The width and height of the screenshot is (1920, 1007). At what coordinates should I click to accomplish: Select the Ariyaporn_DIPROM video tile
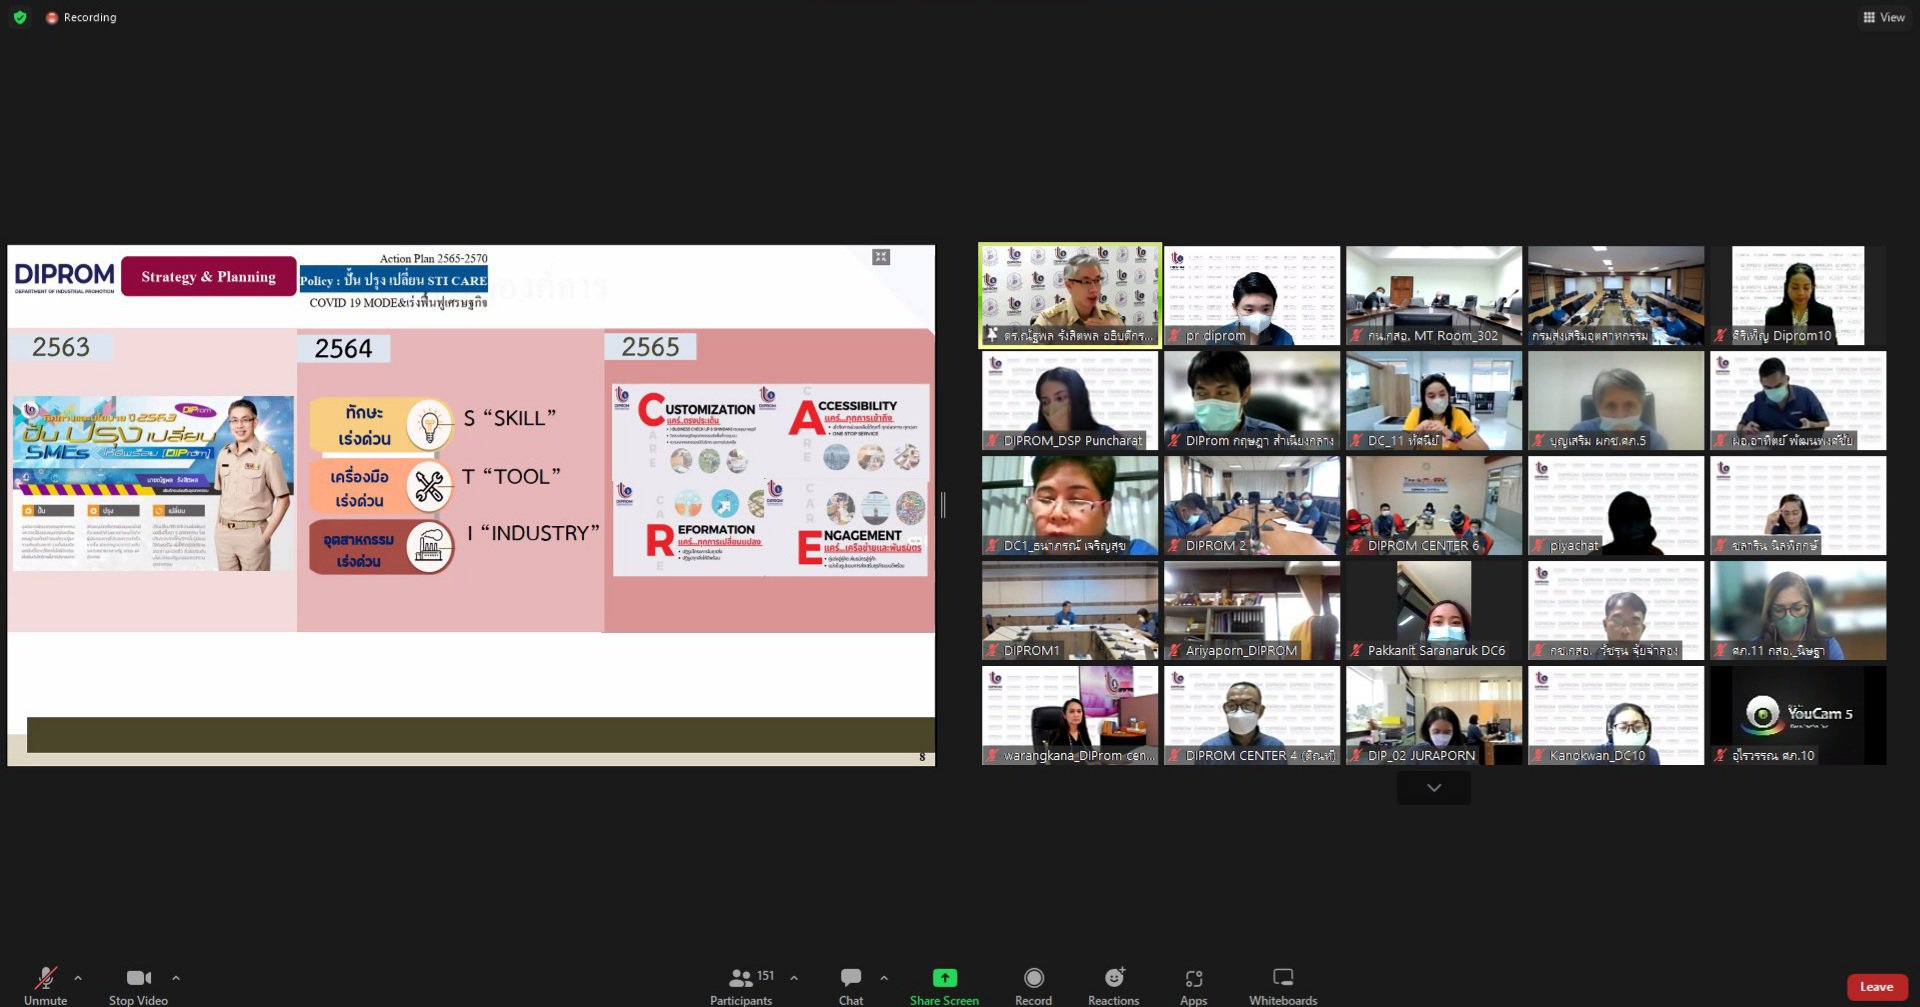click(x=1252, y=610)
